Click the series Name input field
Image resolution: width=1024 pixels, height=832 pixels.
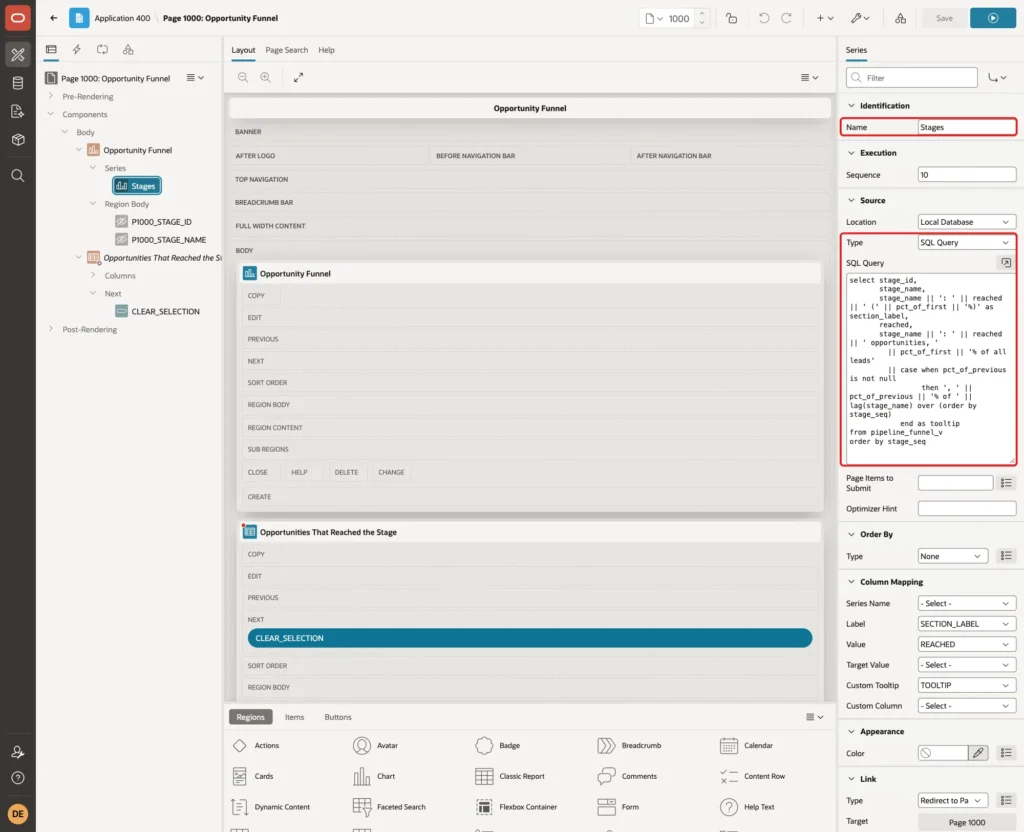point(967,127)
